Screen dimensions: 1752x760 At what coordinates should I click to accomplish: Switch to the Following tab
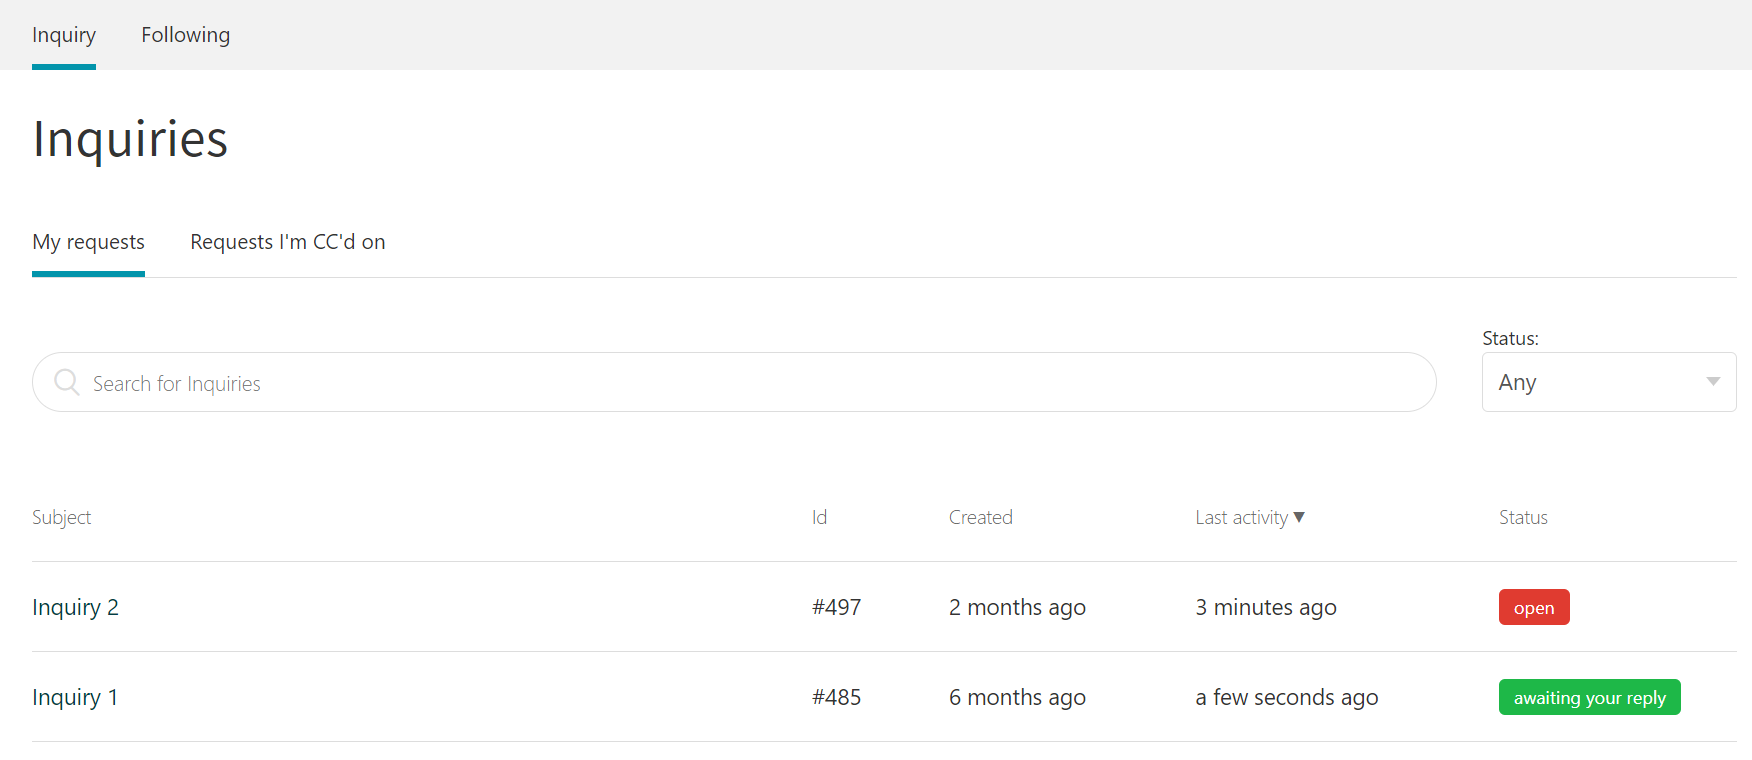(x=185, y=34)
